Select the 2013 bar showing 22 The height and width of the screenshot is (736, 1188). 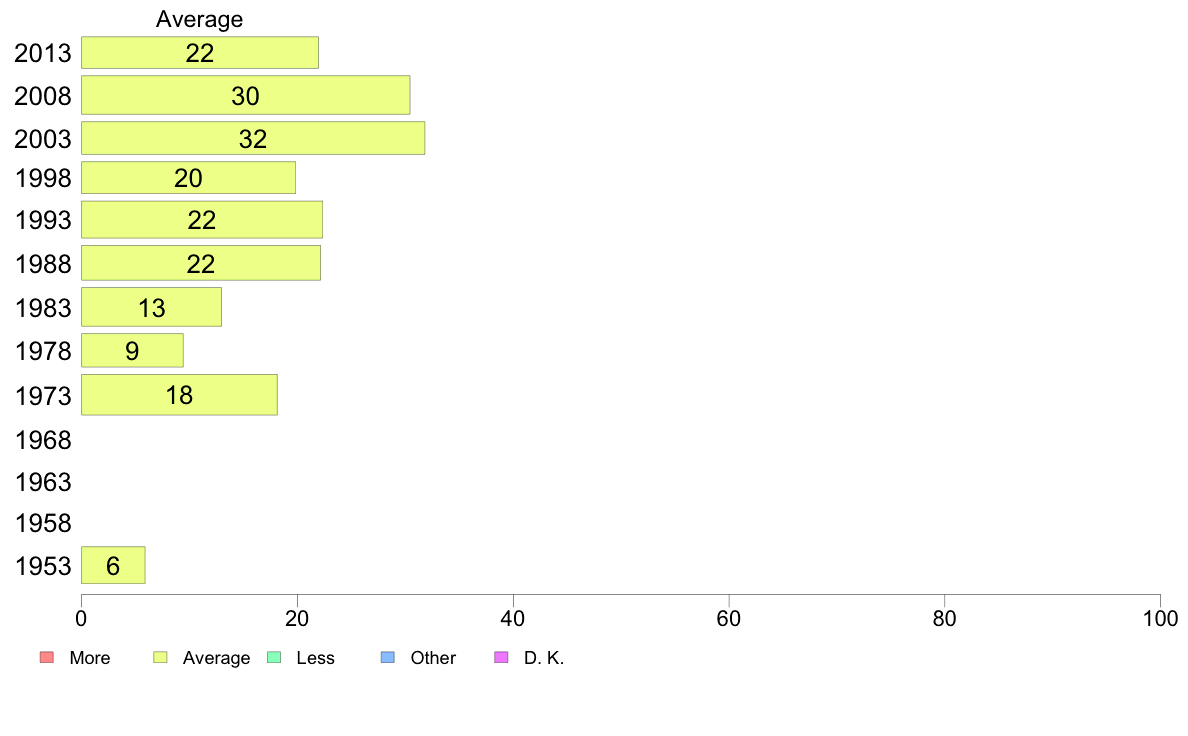tap(200, 52)
